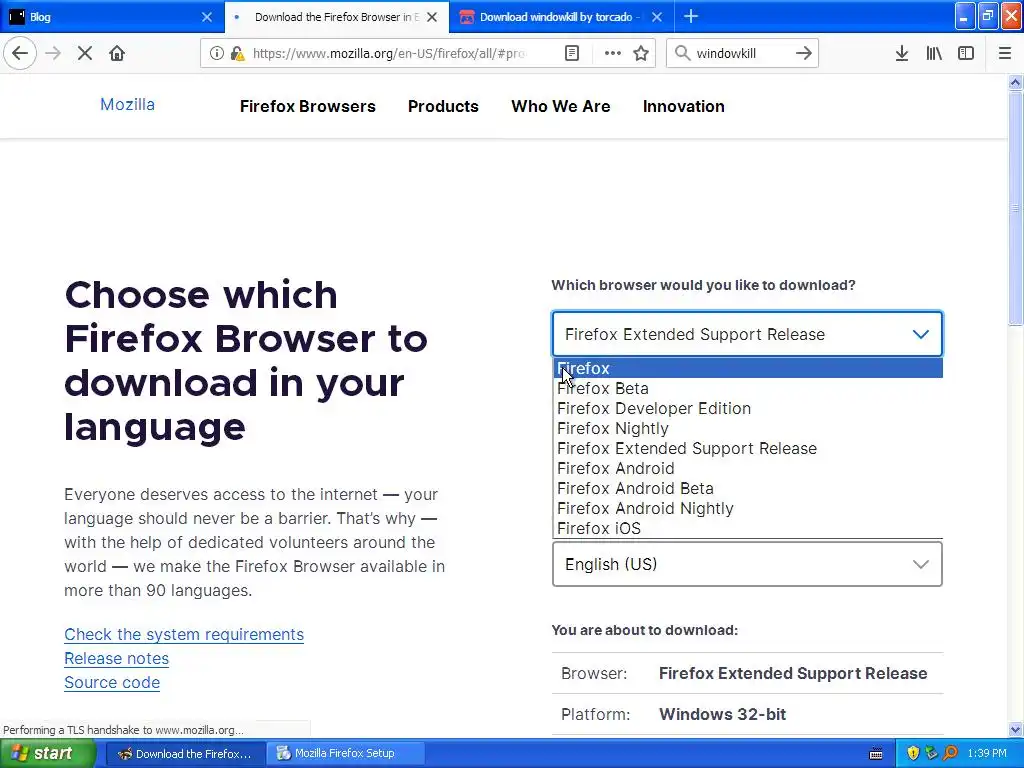Close the Blog tab
The image size is (1024, 768).
207,17
